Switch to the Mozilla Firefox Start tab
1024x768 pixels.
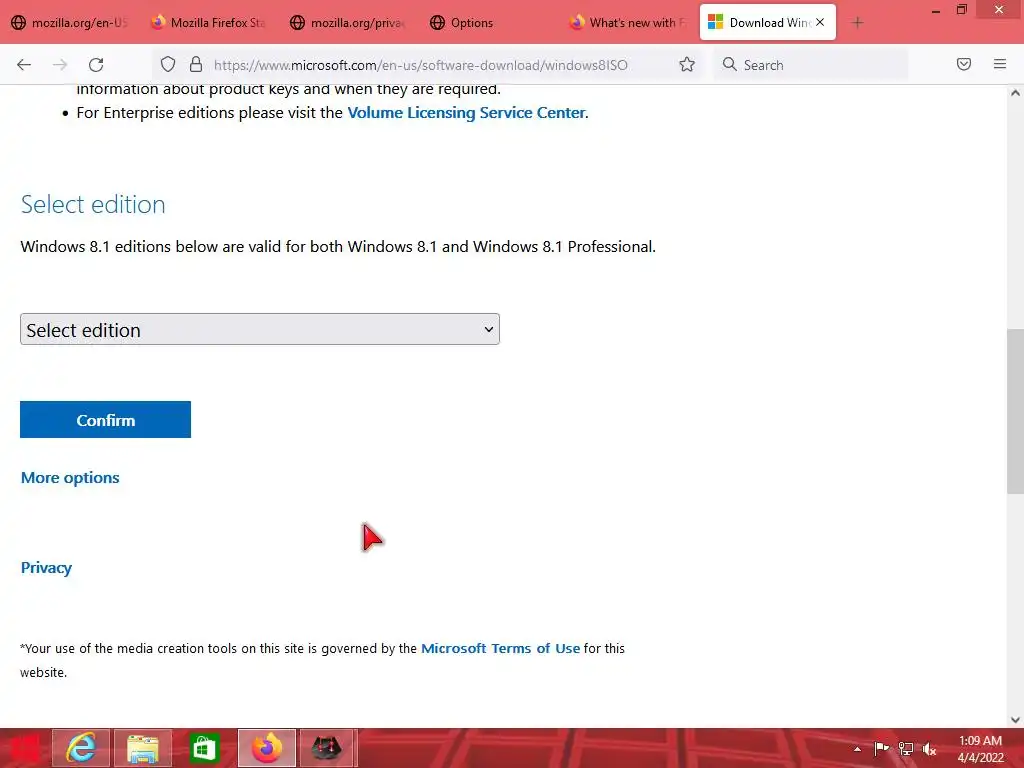pyautogui.click(x=208, y=23)
